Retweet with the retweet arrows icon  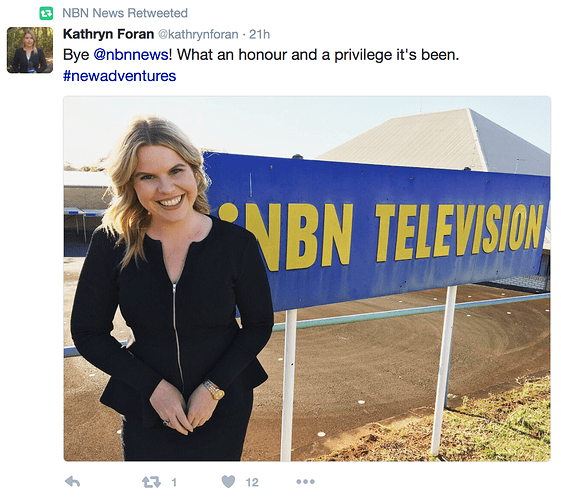tap(151, 482)
